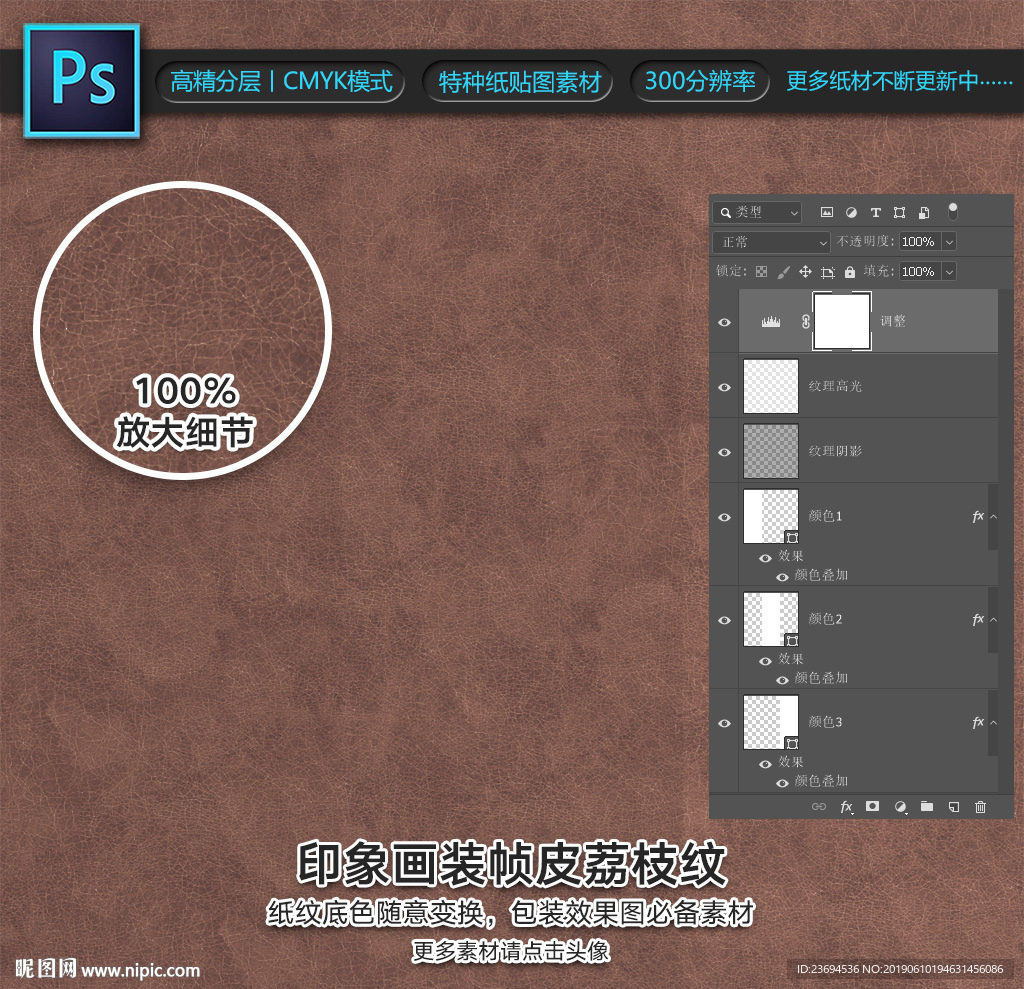The image size is (1024, 989).
Task: Click the fx badge on 颜色3 layer
Action: (x=978, y=722)
